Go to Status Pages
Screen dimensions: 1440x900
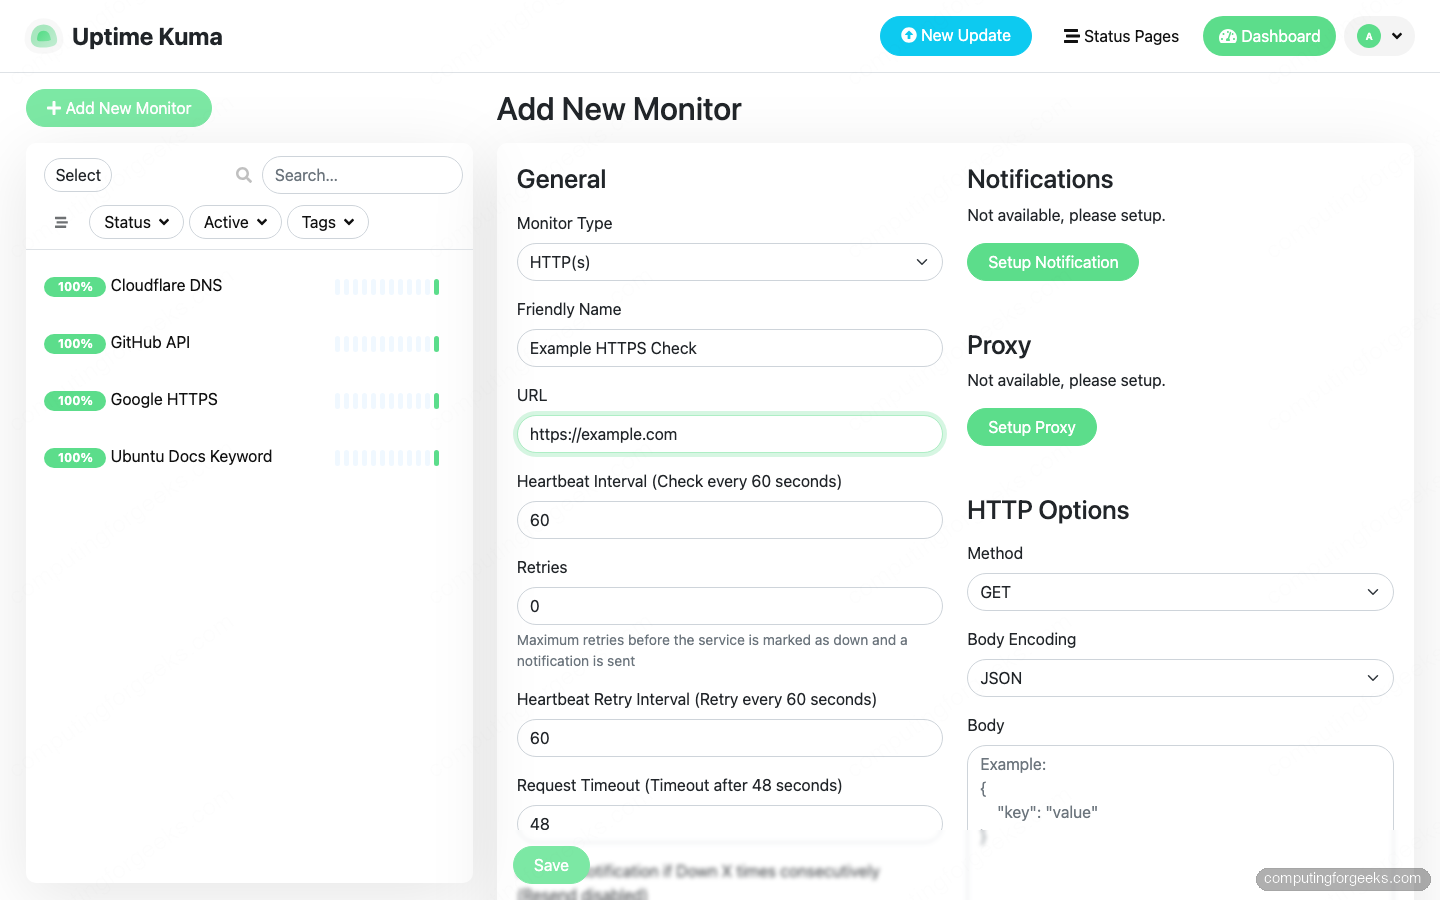tap(1120, 36)
